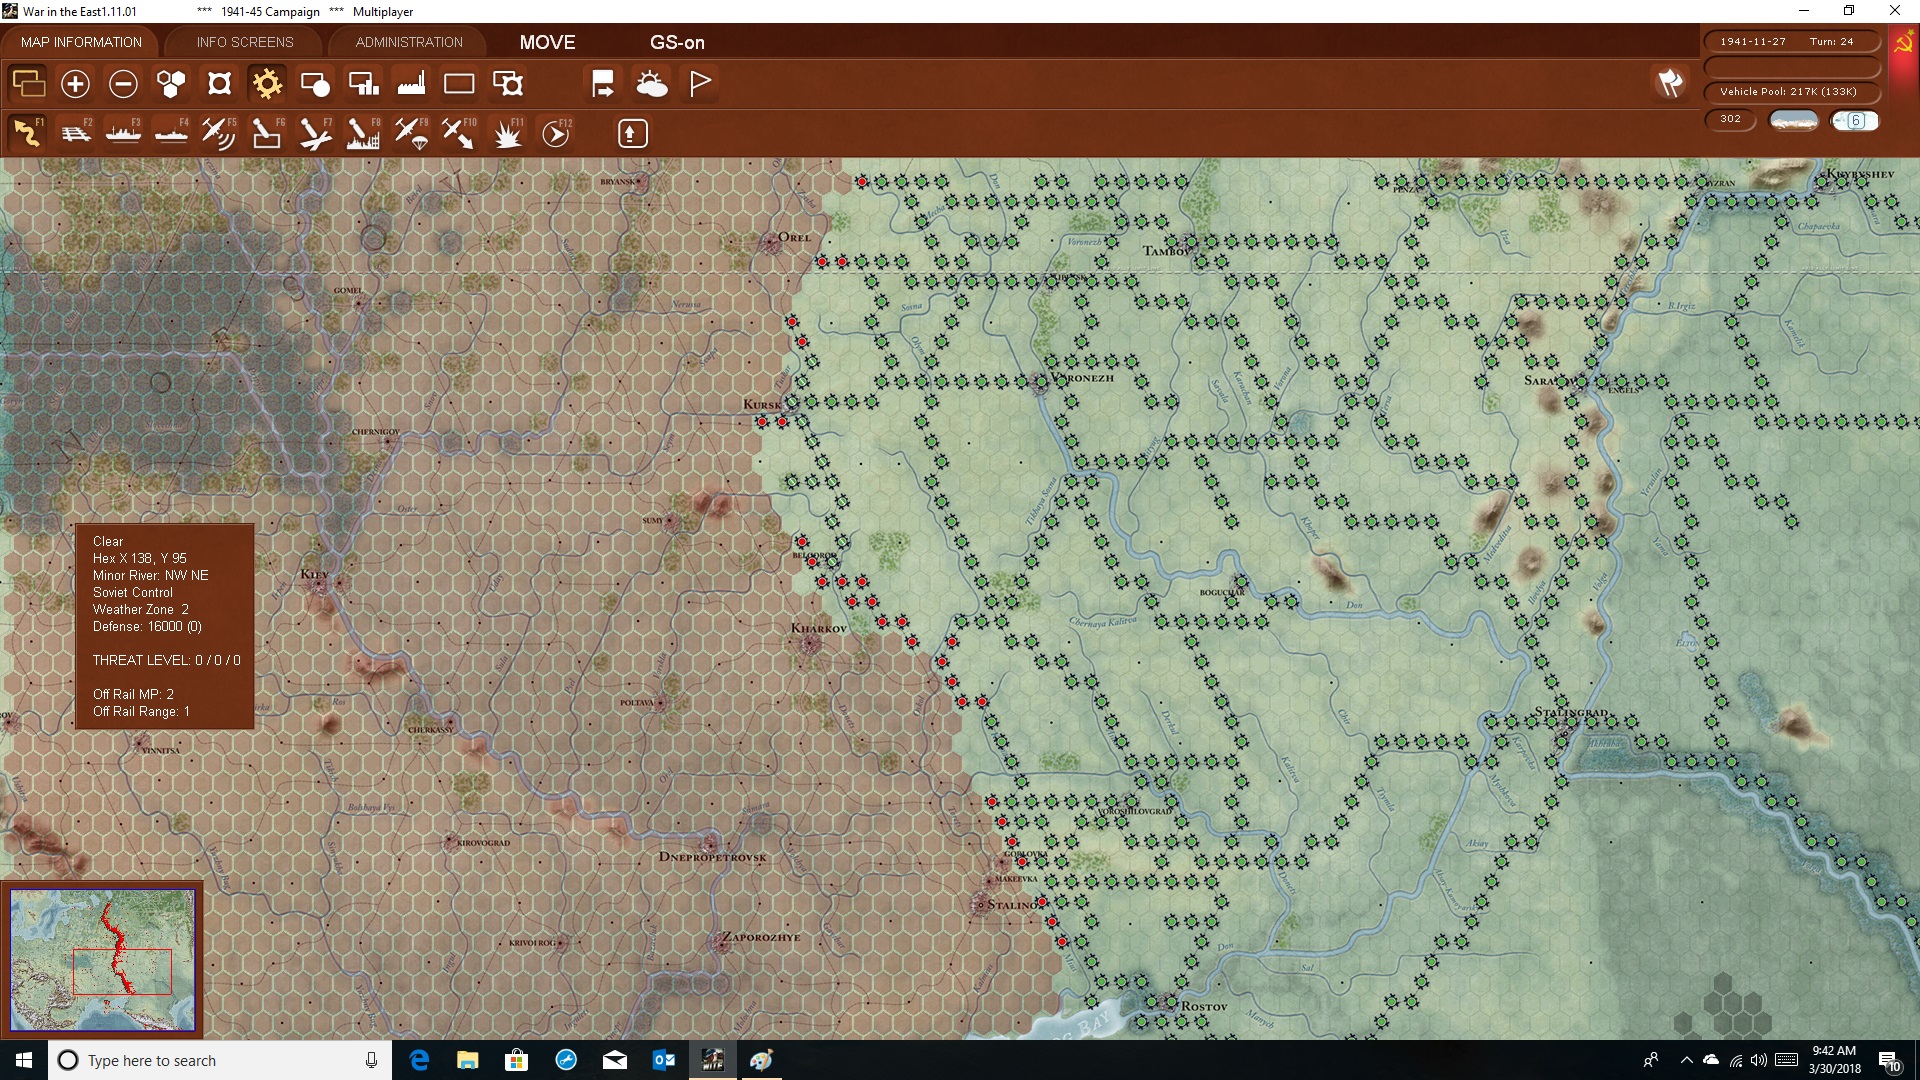Click the up-arrow box toolbar icon
This screenshot has width=1920, height=1080.
(x=632, y=133)
